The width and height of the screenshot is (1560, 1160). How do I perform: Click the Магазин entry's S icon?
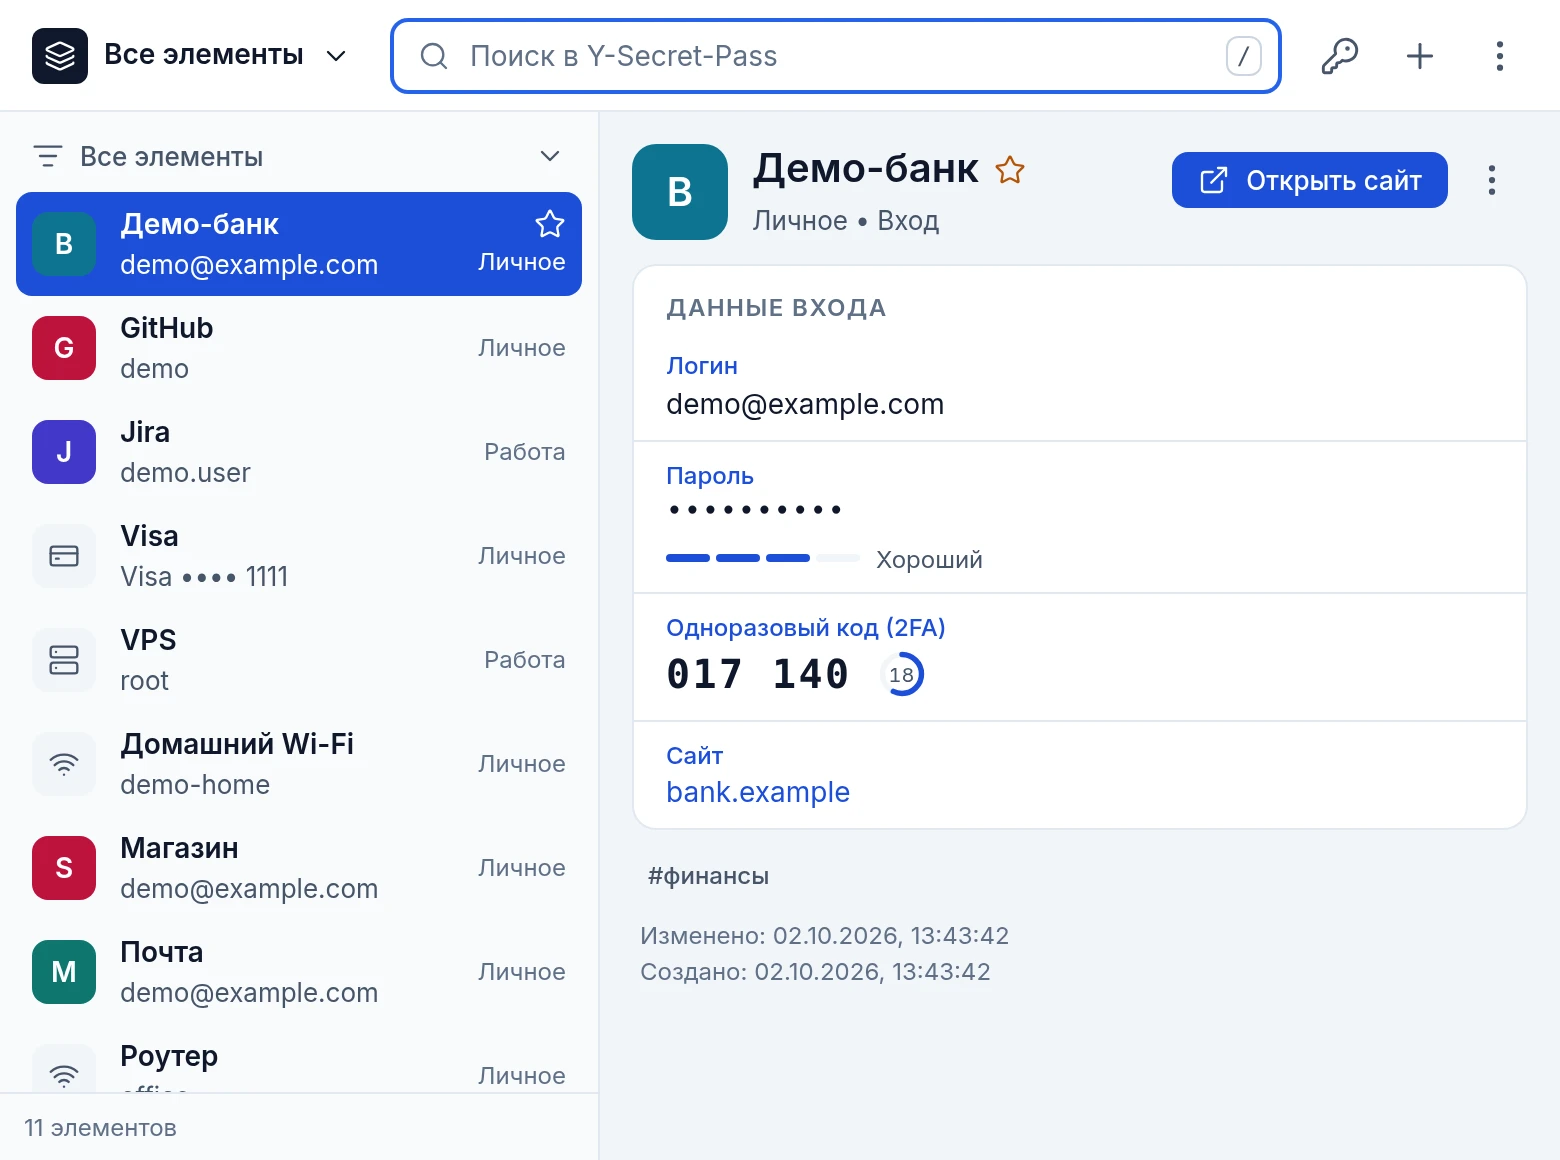click(x=64, y=868)
